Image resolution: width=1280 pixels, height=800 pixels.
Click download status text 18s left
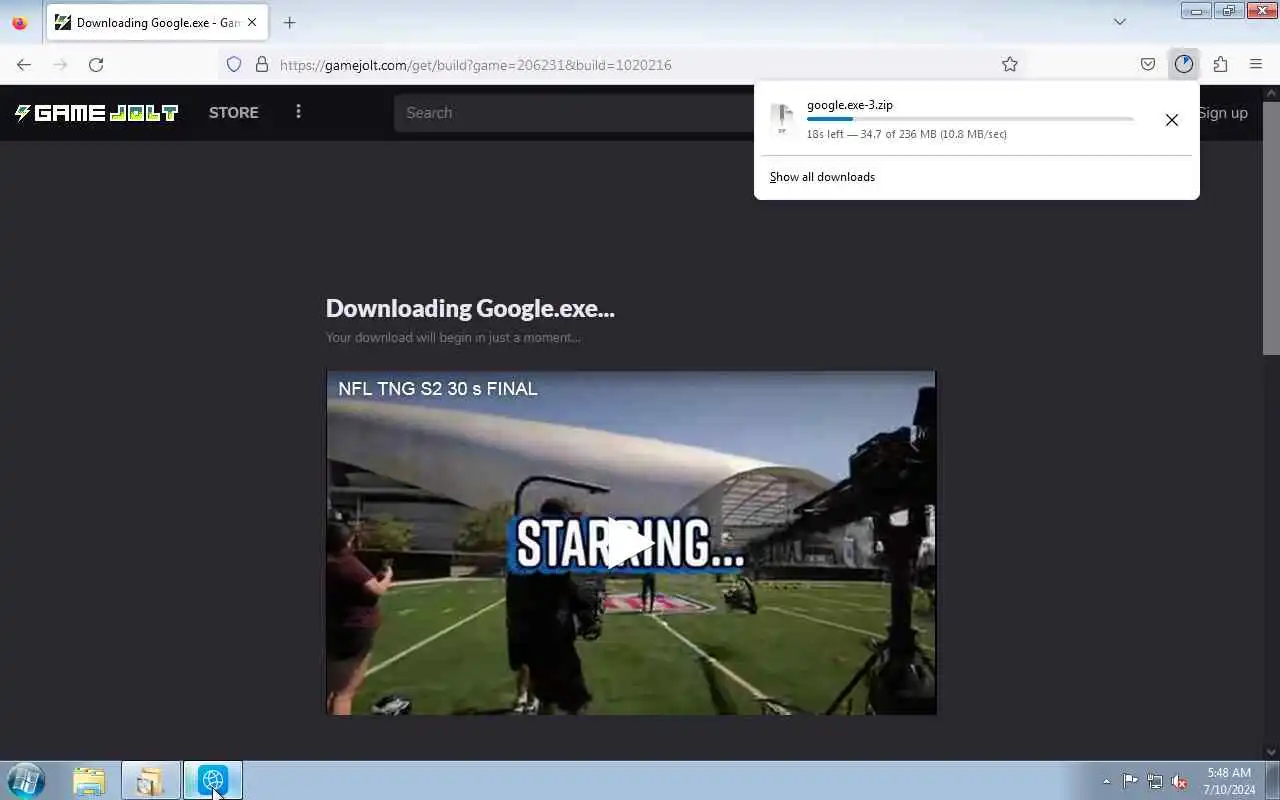pos(906,134)
